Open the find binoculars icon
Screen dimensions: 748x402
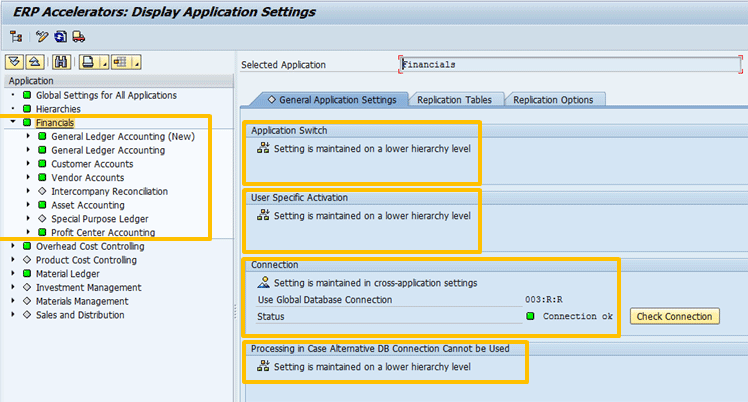pyautogui.click(x=61, y=62)
